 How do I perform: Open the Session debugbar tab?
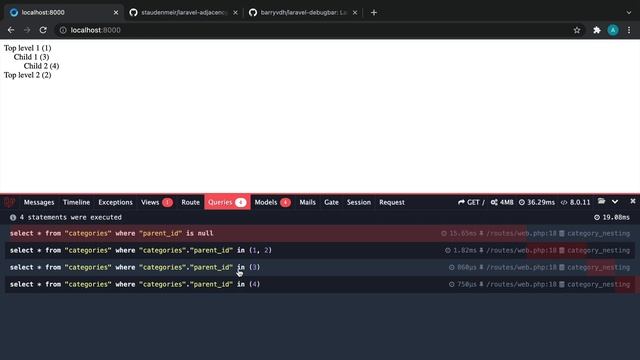point(359,202)
